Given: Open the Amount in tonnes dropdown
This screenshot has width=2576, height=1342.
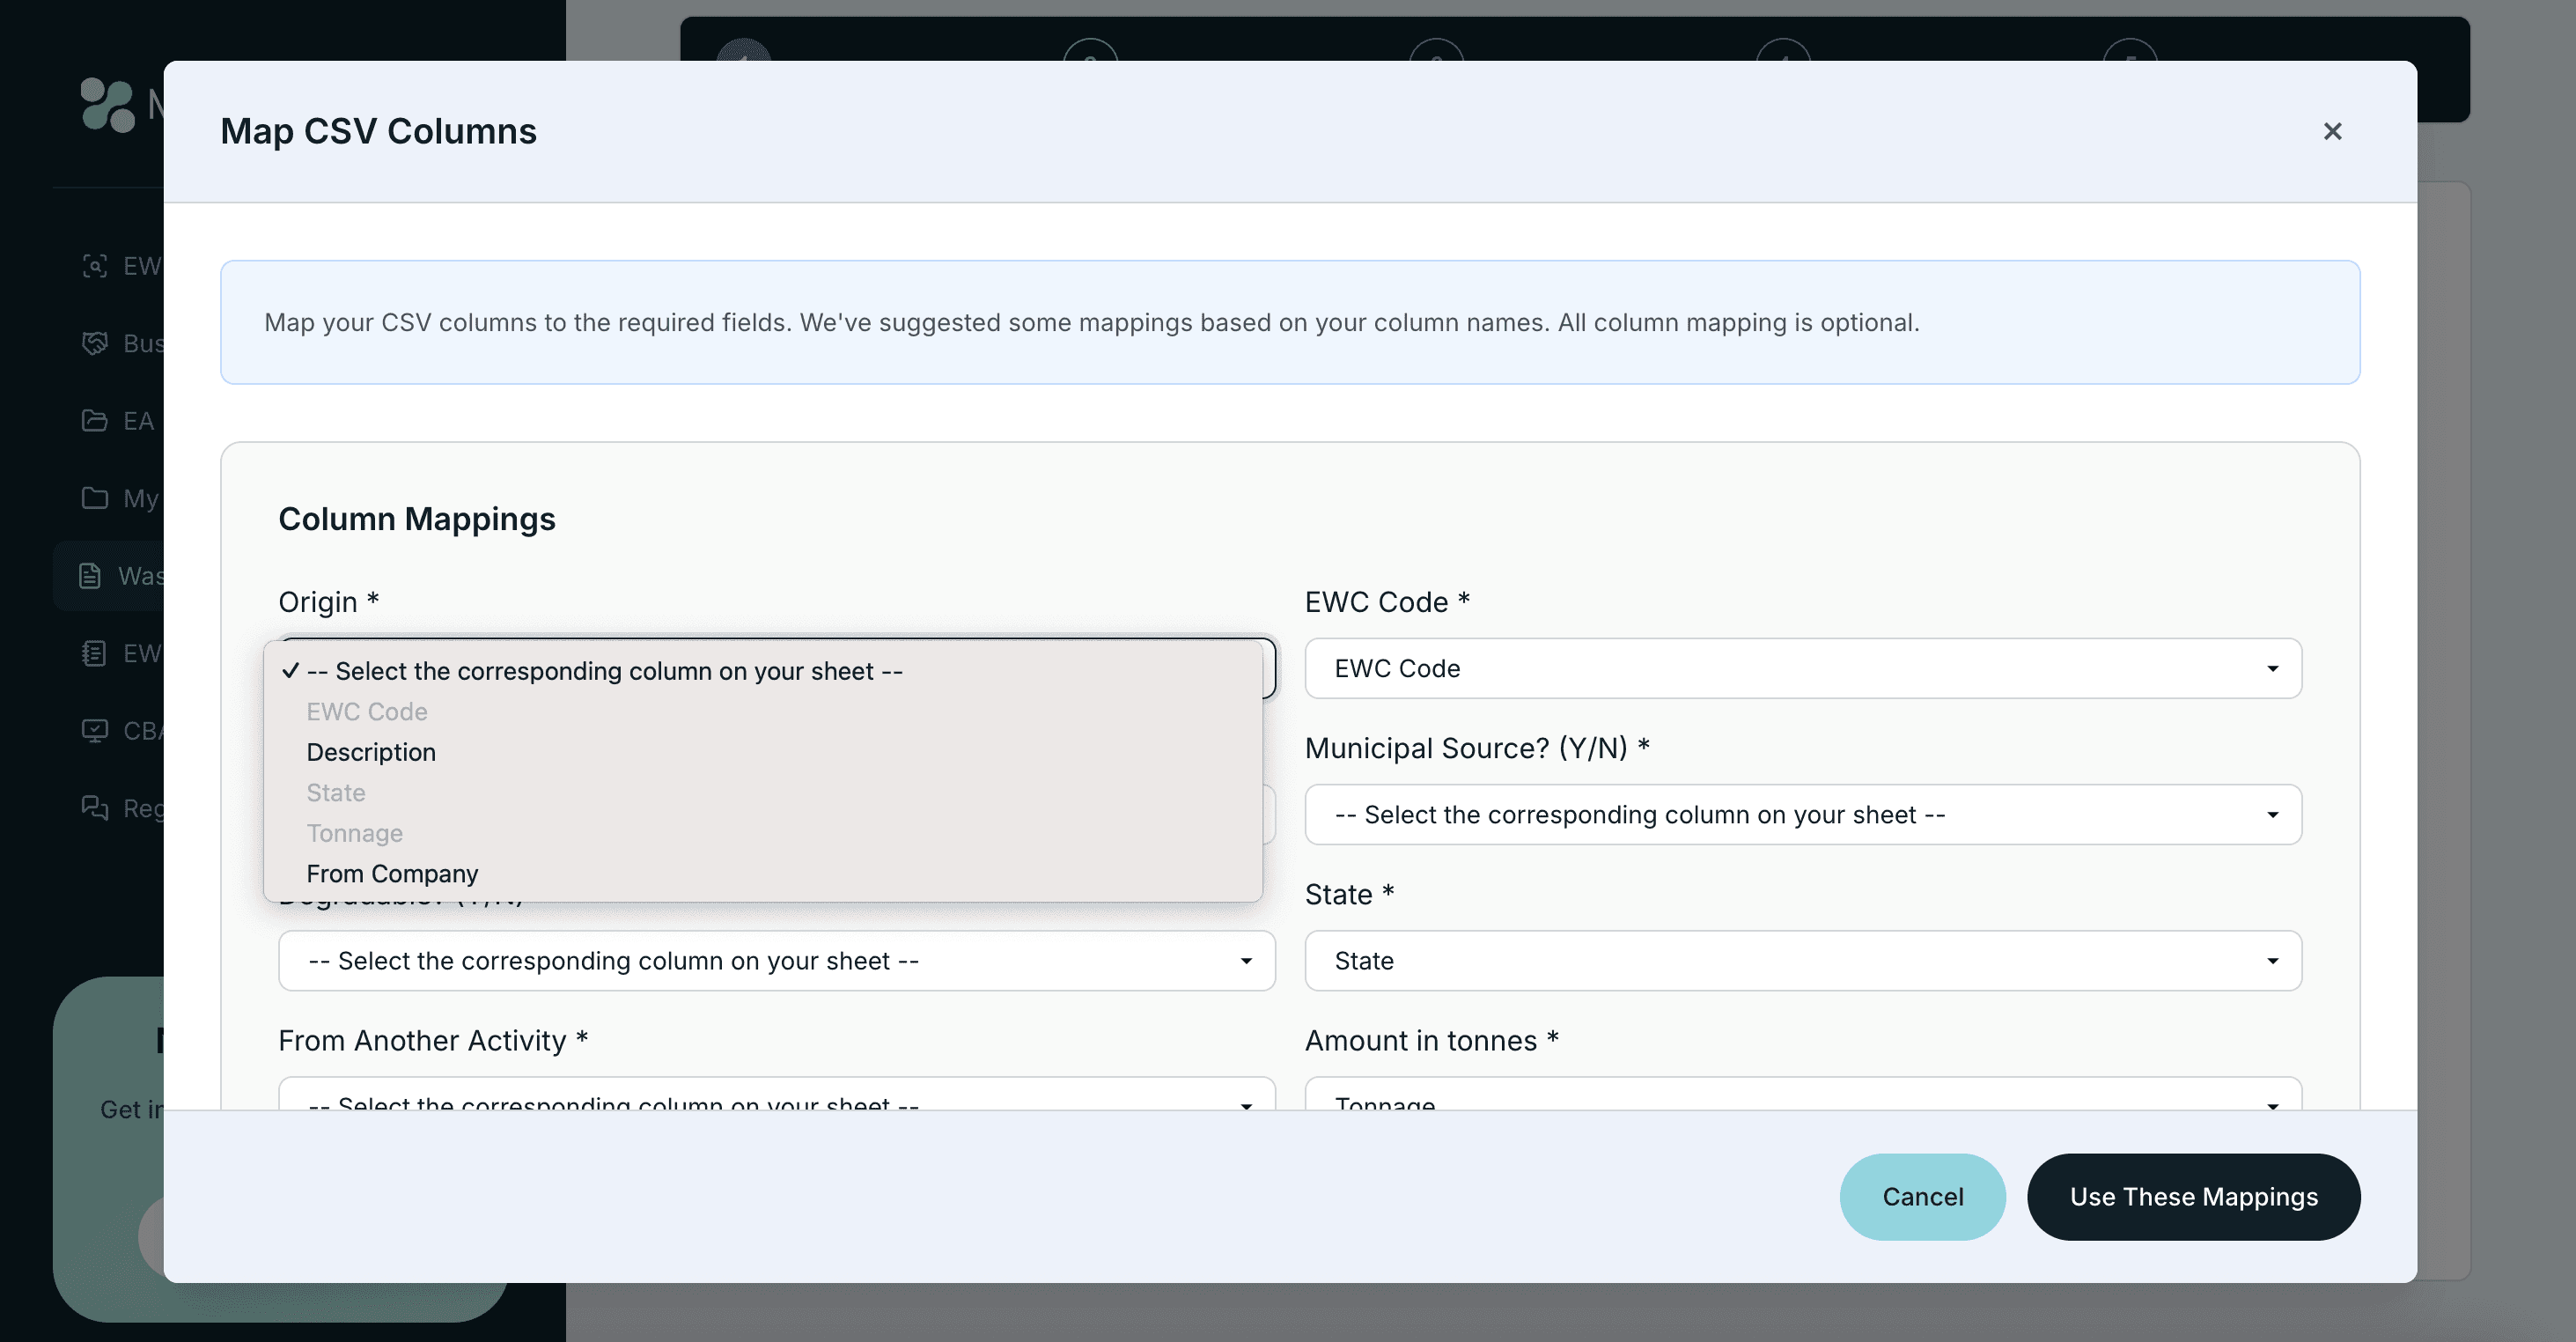Looking at the screenshot, I should coord(1802,1099).
